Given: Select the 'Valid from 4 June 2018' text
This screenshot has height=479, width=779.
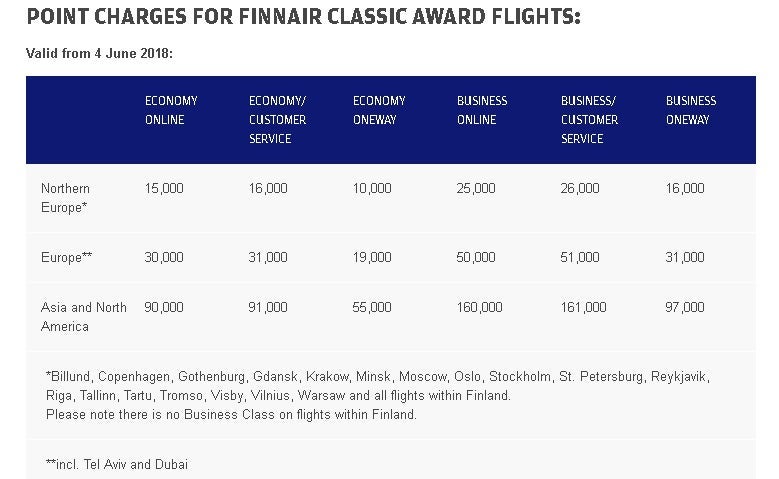Looking at the screenshot, I should (x=99, y=53).
